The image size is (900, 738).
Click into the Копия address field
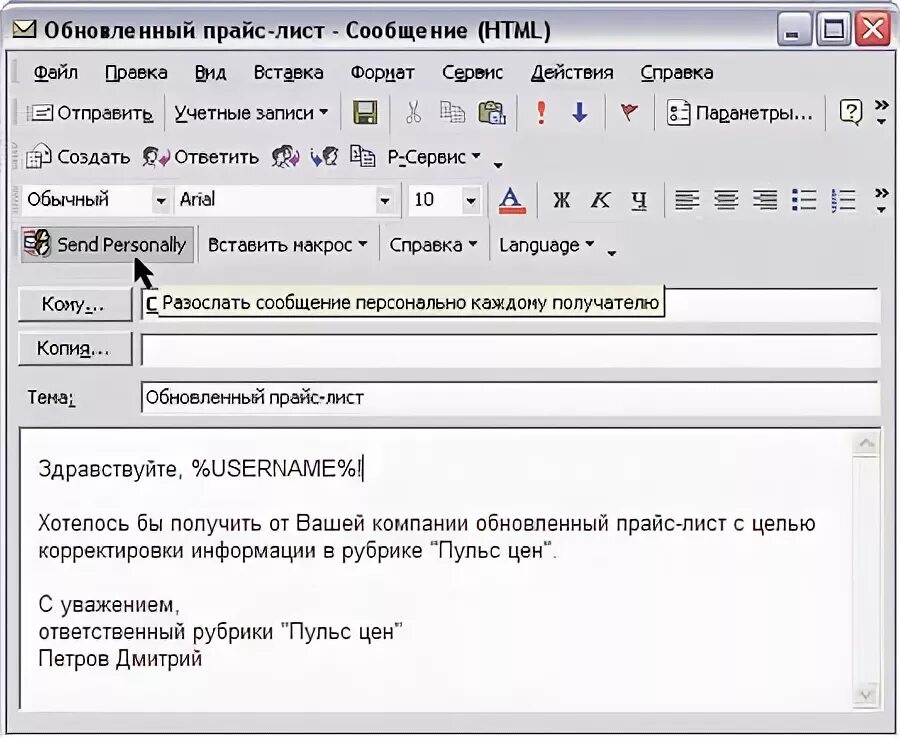(x=510, y=349)
